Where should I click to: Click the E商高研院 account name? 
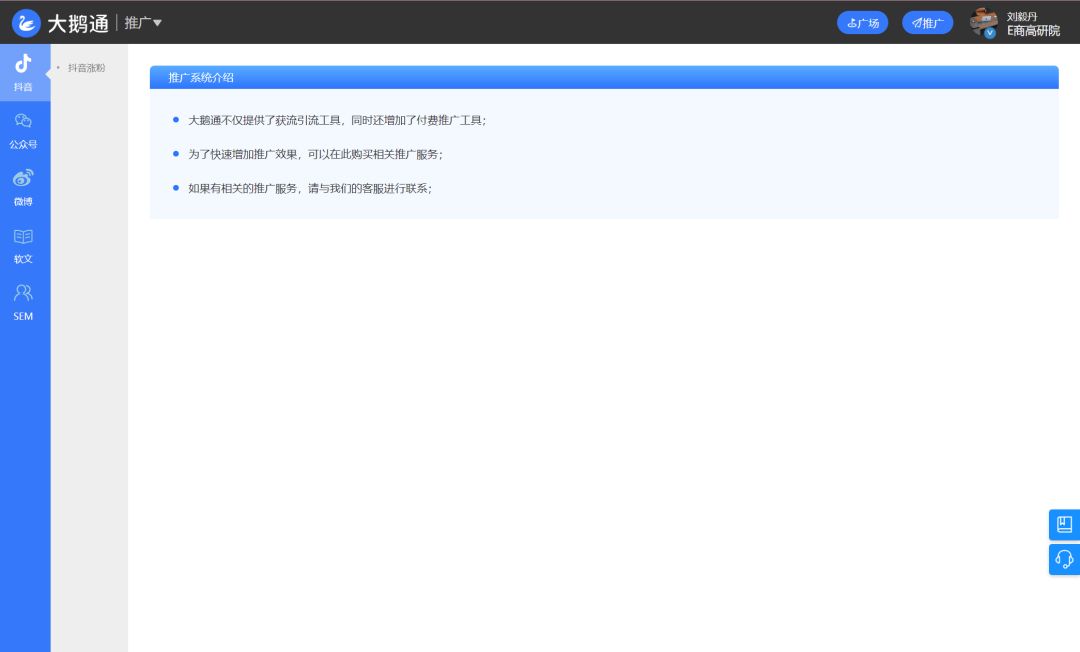coord(1033,31)
